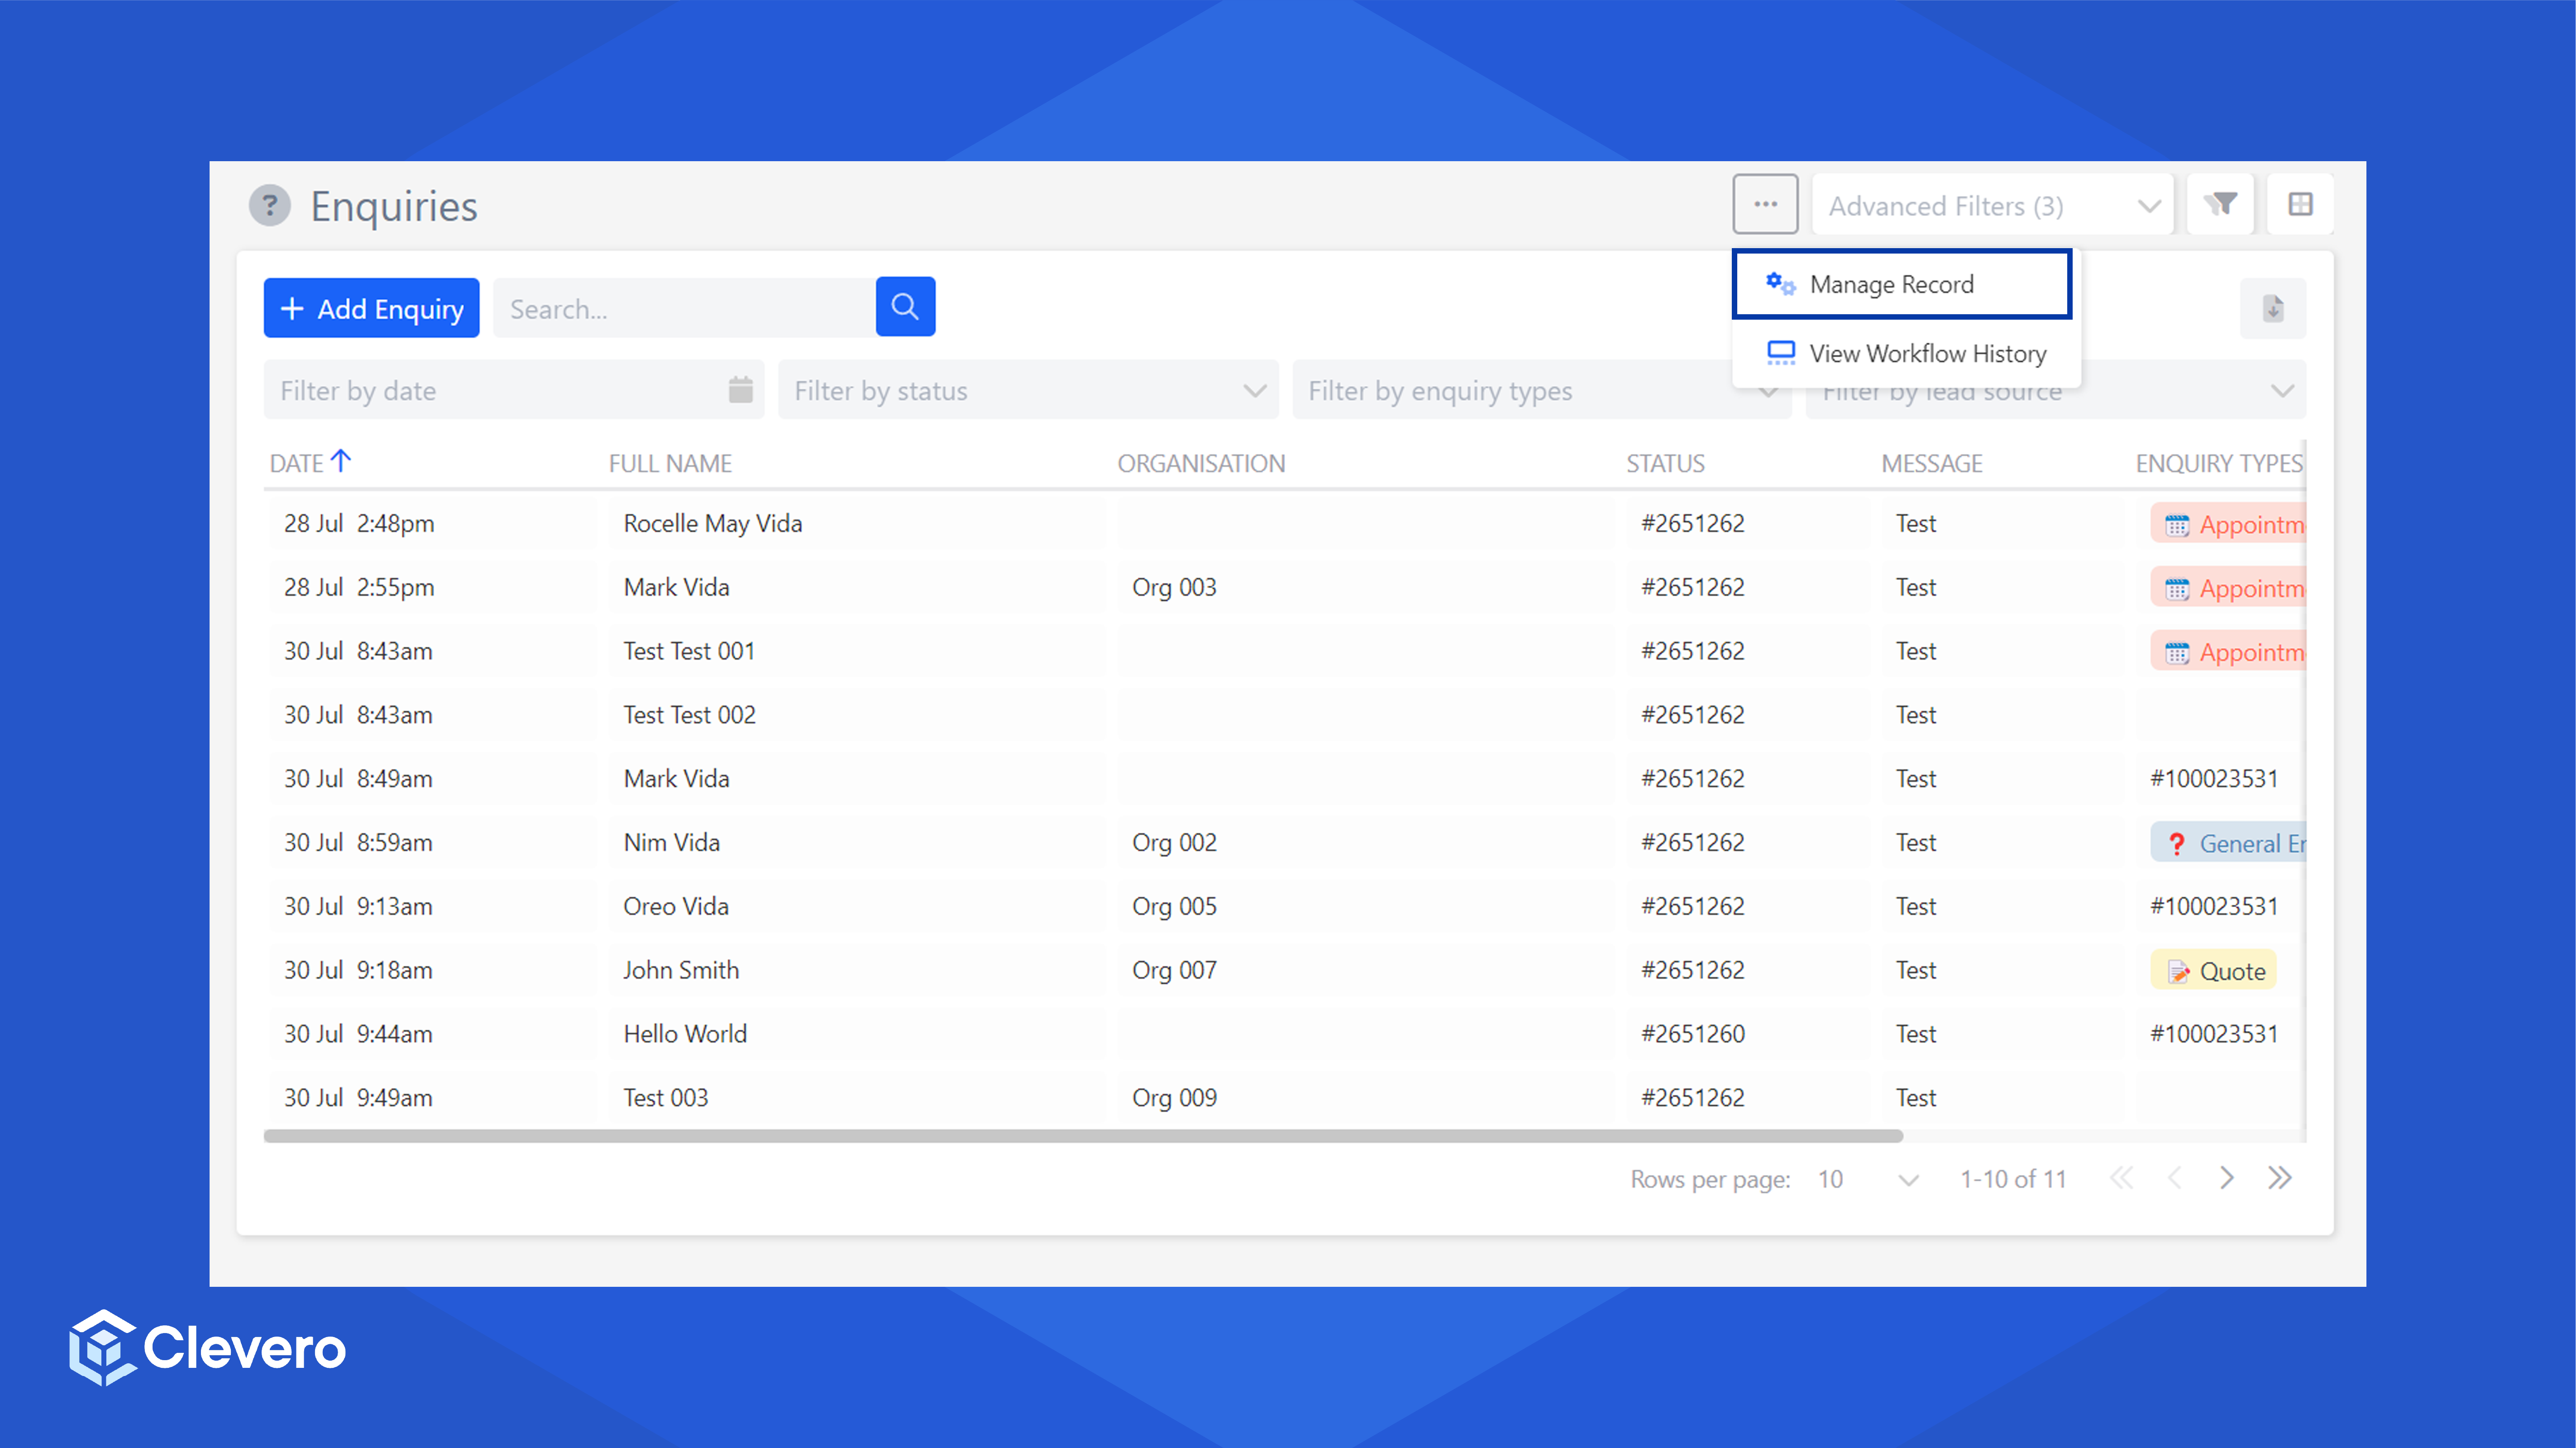This screenshot has width=2576, height=1448.
Task: Click the help question mark icon
Action: (x=269, y=206)
